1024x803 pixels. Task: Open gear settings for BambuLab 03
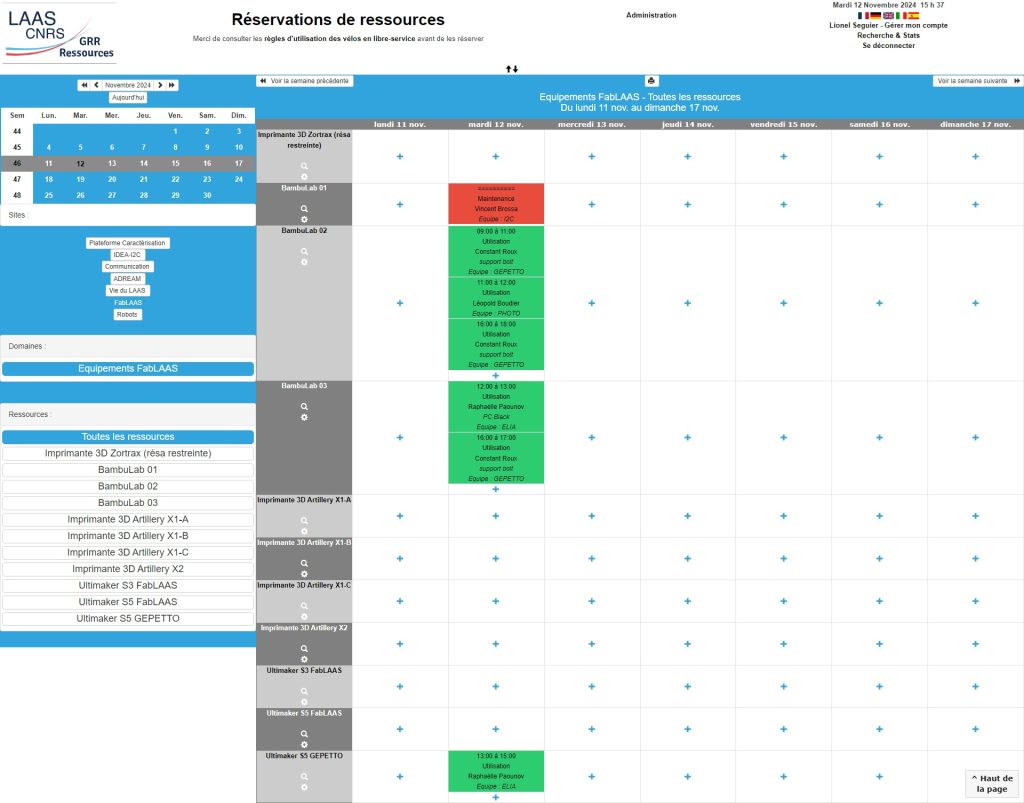pos(304,417)
